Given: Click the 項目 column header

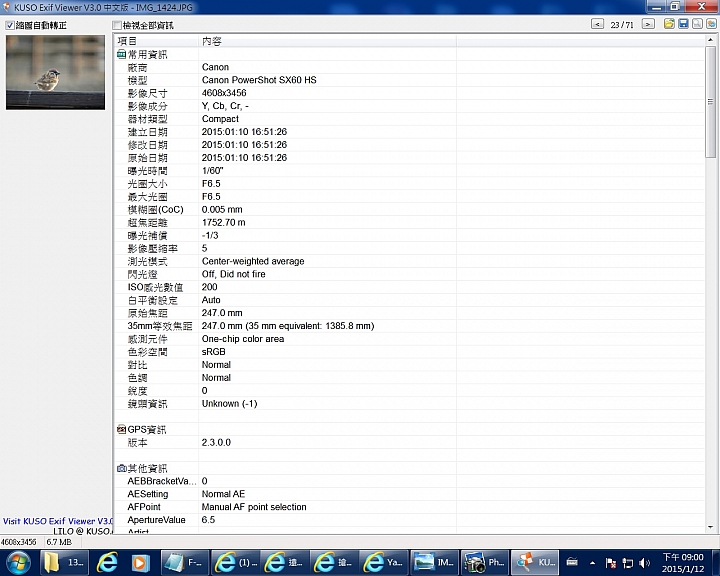Looking at the screenshot, I should [x=156, y=41].
